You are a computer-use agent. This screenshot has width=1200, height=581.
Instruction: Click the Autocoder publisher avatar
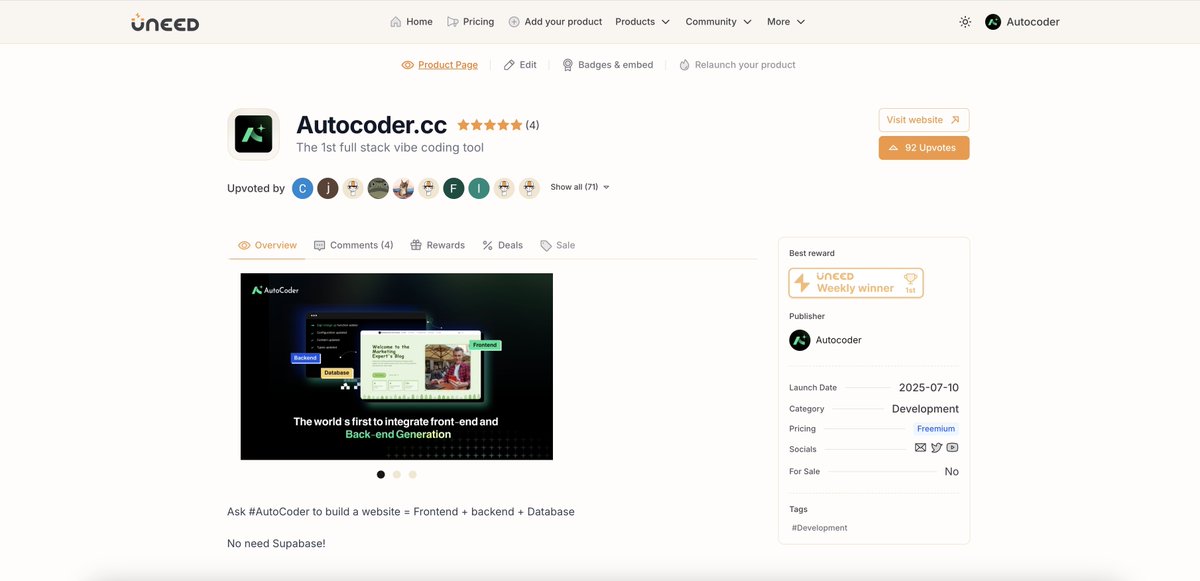pyautogui.click(x=800, y=340)
